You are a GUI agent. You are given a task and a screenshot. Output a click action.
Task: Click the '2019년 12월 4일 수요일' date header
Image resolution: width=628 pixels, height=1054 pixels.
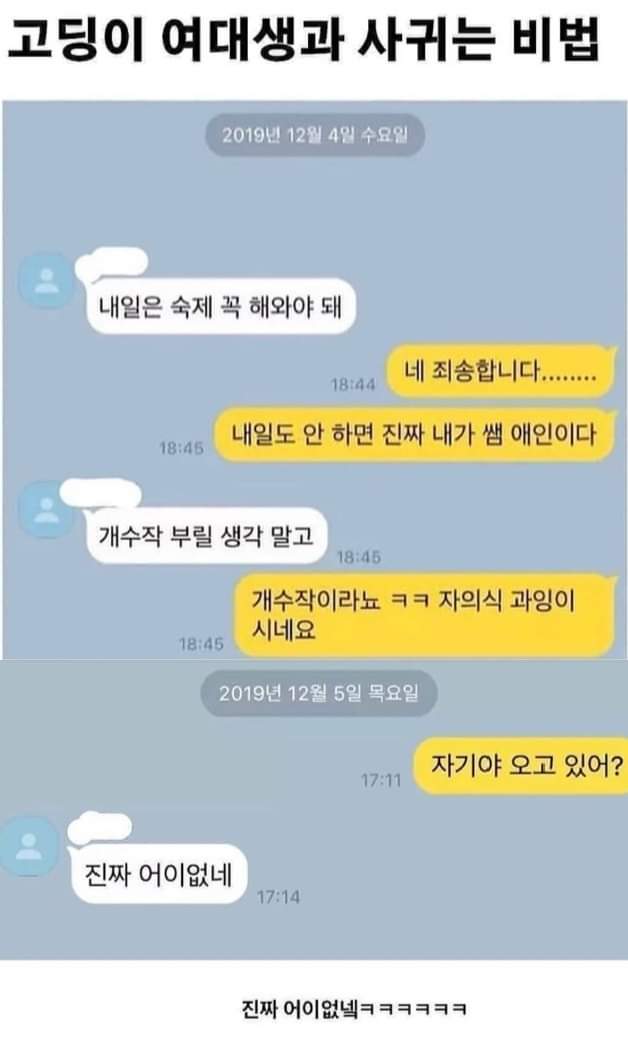(315, 135)
